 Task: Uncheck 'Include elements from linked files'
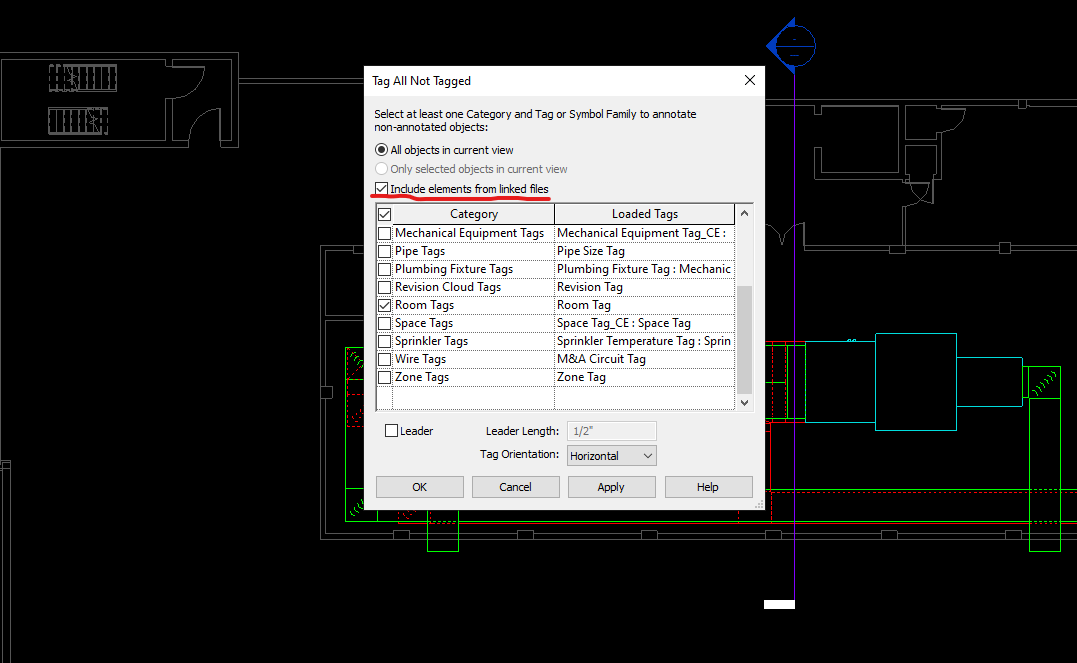click(x=382, y=188)
